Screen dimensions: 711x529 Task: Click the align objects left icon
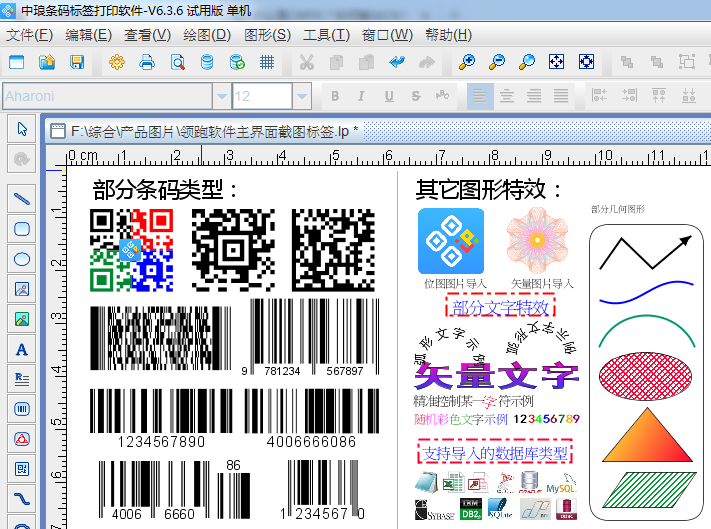599,96
